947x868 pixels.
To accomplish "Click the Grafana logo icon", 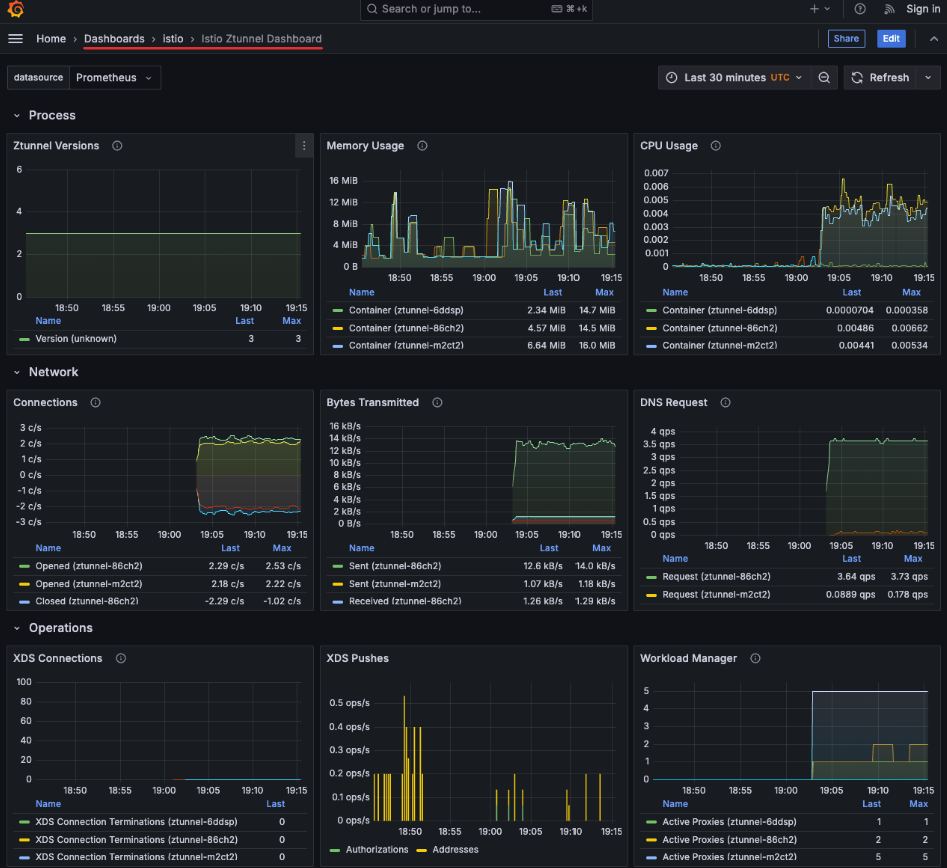I will point(16,9).
